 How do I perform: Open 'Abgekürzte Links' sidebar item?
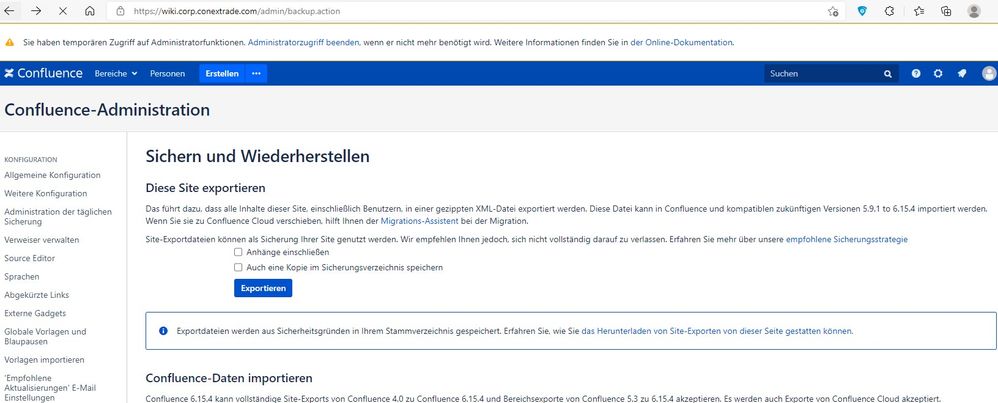[36, 295]
